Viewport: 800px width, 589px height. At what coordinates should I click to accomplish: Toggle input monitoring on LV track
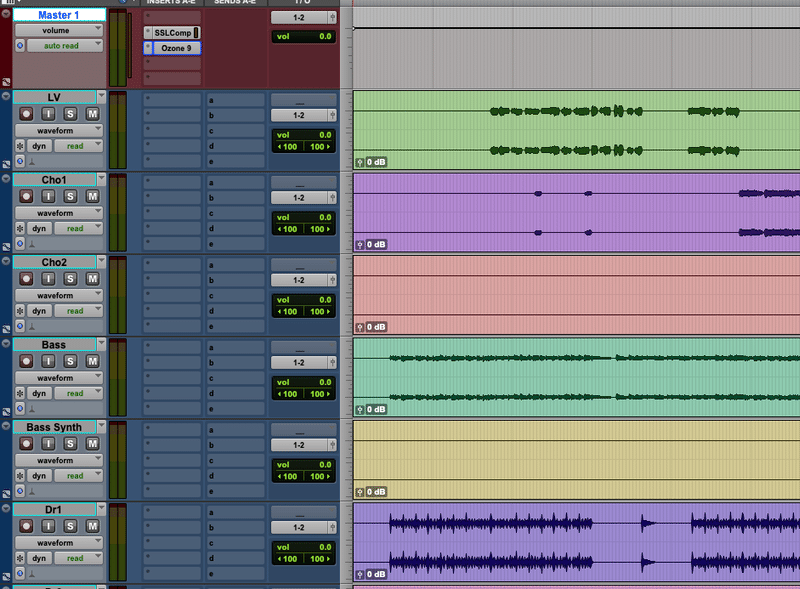(48, 114)
